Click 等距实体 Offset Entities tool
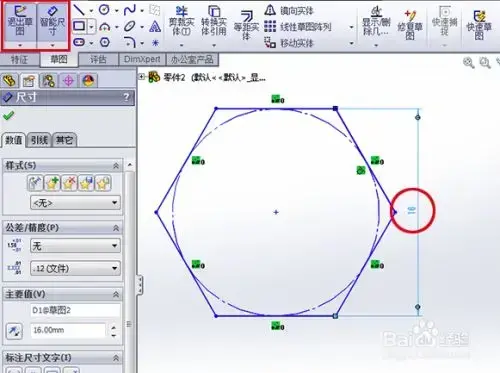 pos(246,25)
